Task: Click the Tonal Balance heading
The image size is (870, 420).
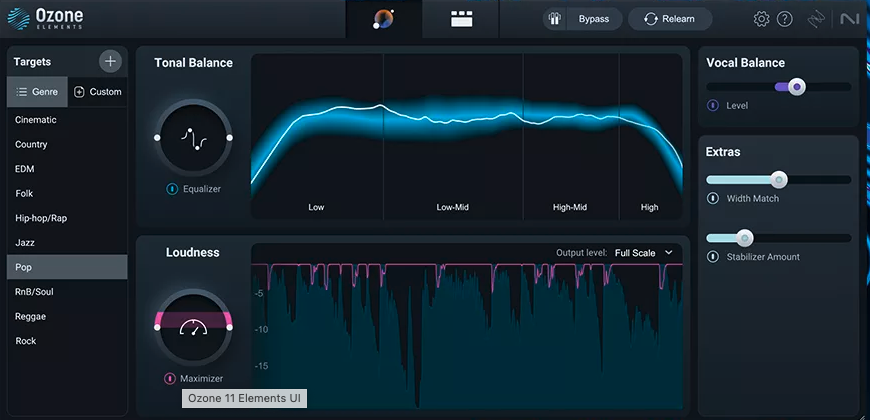Action: [x=194, y=63]
